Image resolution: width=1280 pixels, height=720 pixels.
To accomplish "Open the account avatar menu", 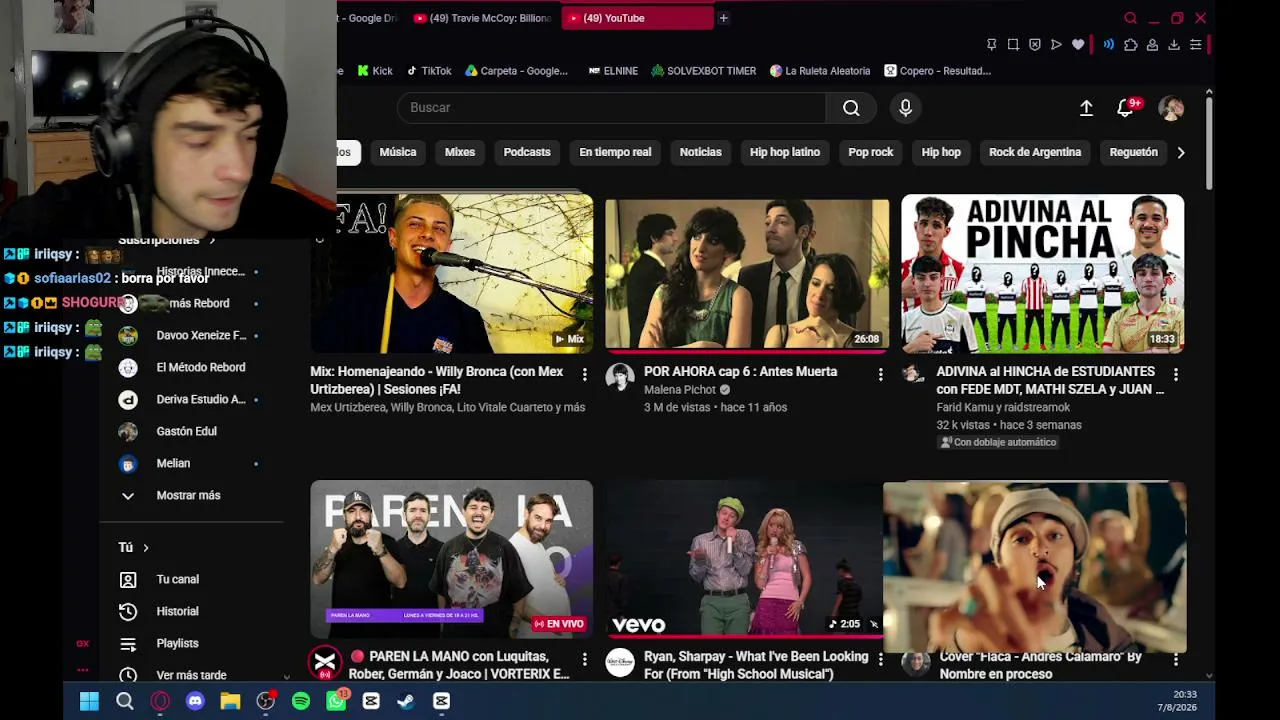I will click(1171, 108).
